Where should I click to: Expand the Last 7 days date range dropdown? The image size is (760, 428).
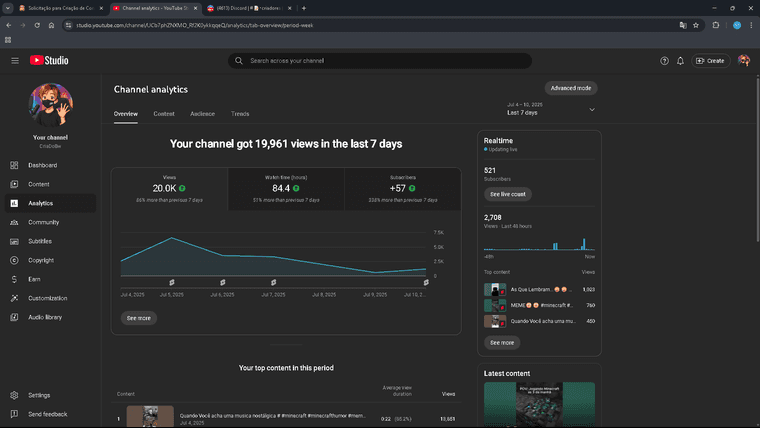coord(551,109)
